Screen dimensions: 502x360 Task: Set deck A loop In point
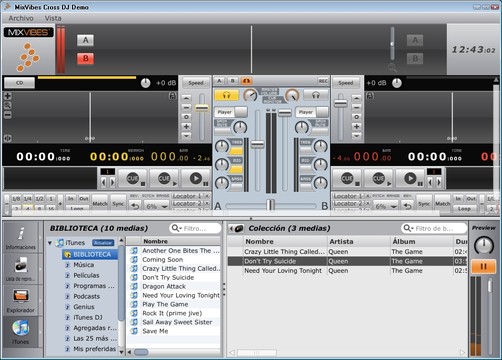coord(70,199)
